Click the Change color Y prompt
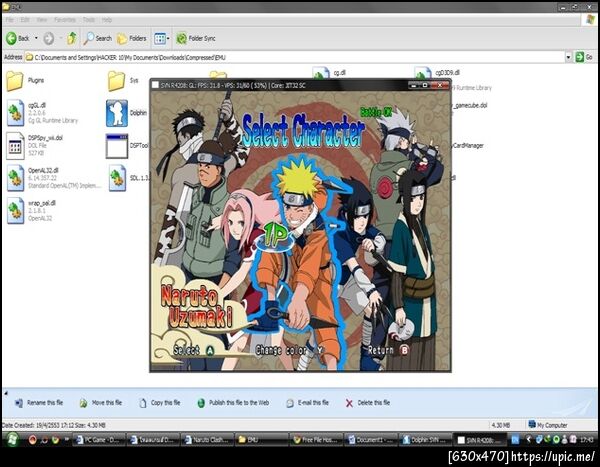The image size is (600, 467). coord(290,350)
